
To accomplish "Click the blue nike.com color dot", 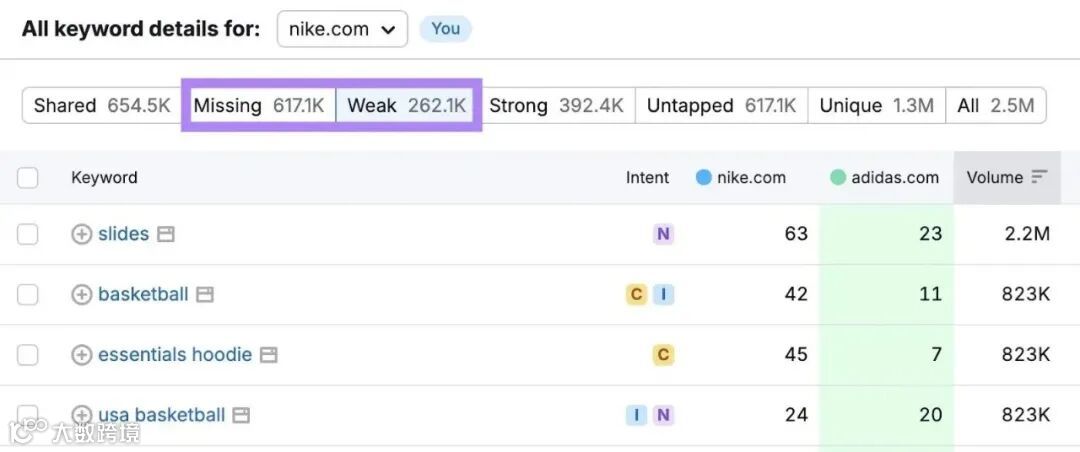I will 703,177.
